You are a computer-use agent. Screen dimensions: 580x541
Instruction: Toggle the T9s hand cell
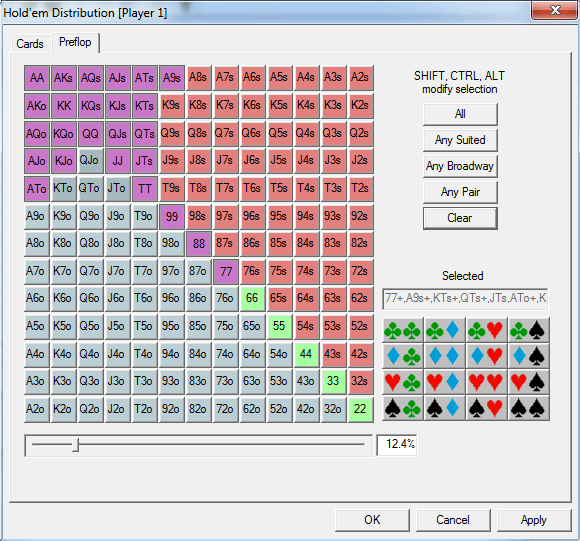[x=172, y=189]
